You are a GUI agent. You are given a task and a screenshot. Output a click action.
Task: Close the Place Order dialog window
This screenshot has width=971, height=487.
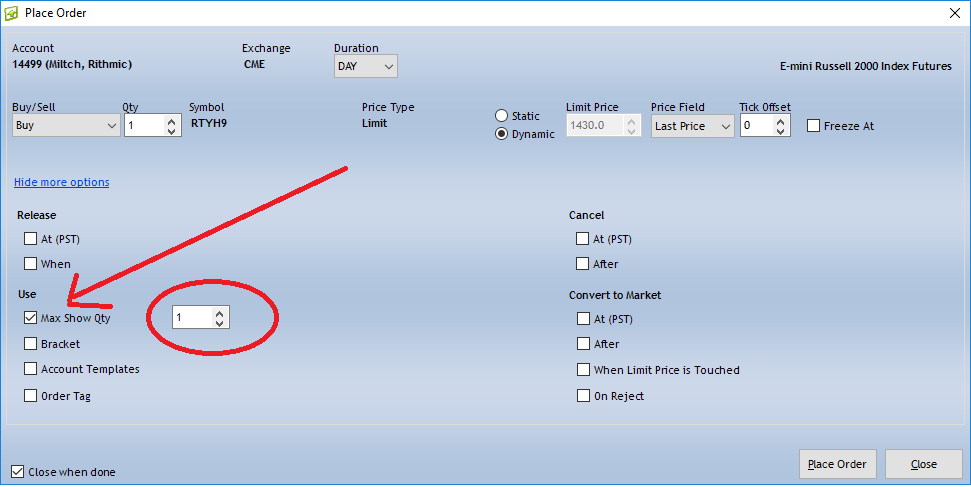click(x=955, y=13)
